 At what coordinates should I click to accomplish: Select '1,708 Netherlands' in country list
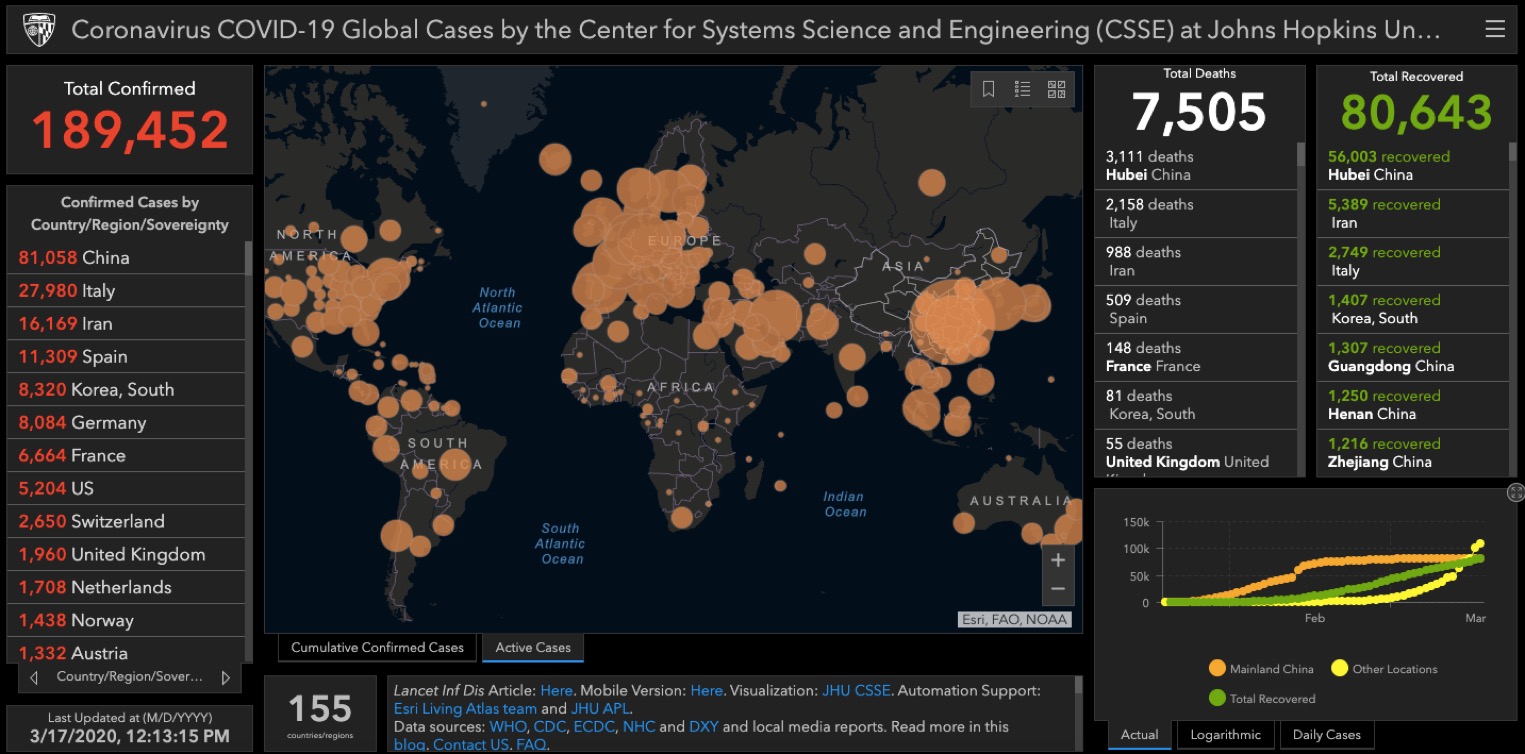click(126, 587)
